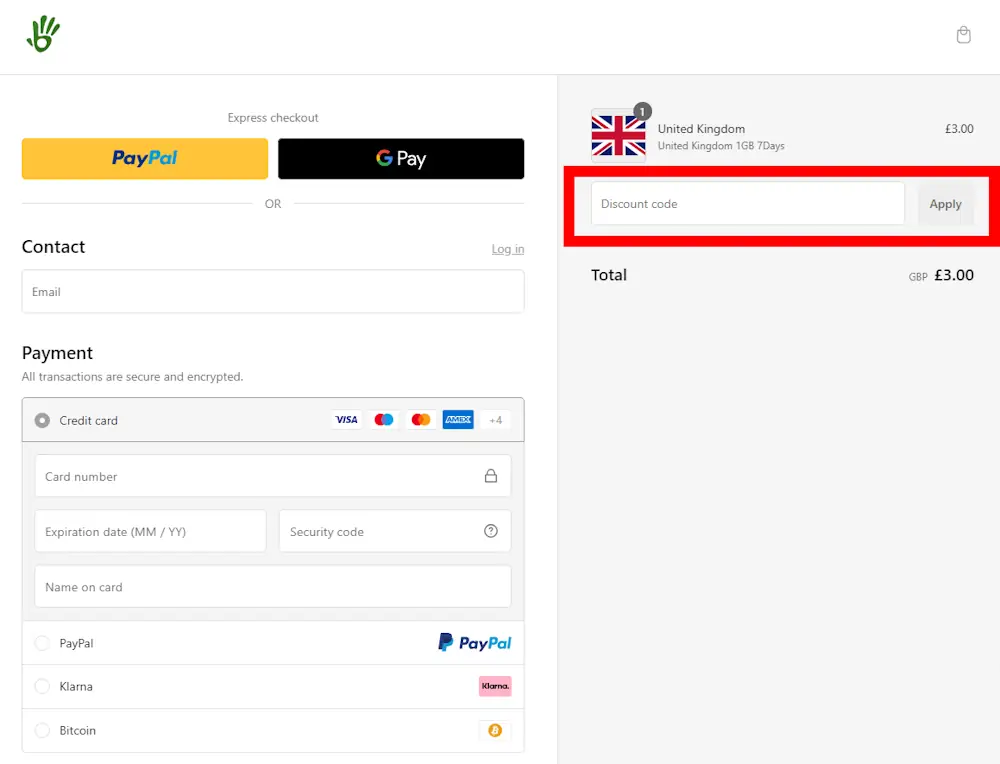The height and width of the screenshot is (764, 1000).
Task: Click the PayPal wordmark next to PayPal option
Action: [474, 643]
